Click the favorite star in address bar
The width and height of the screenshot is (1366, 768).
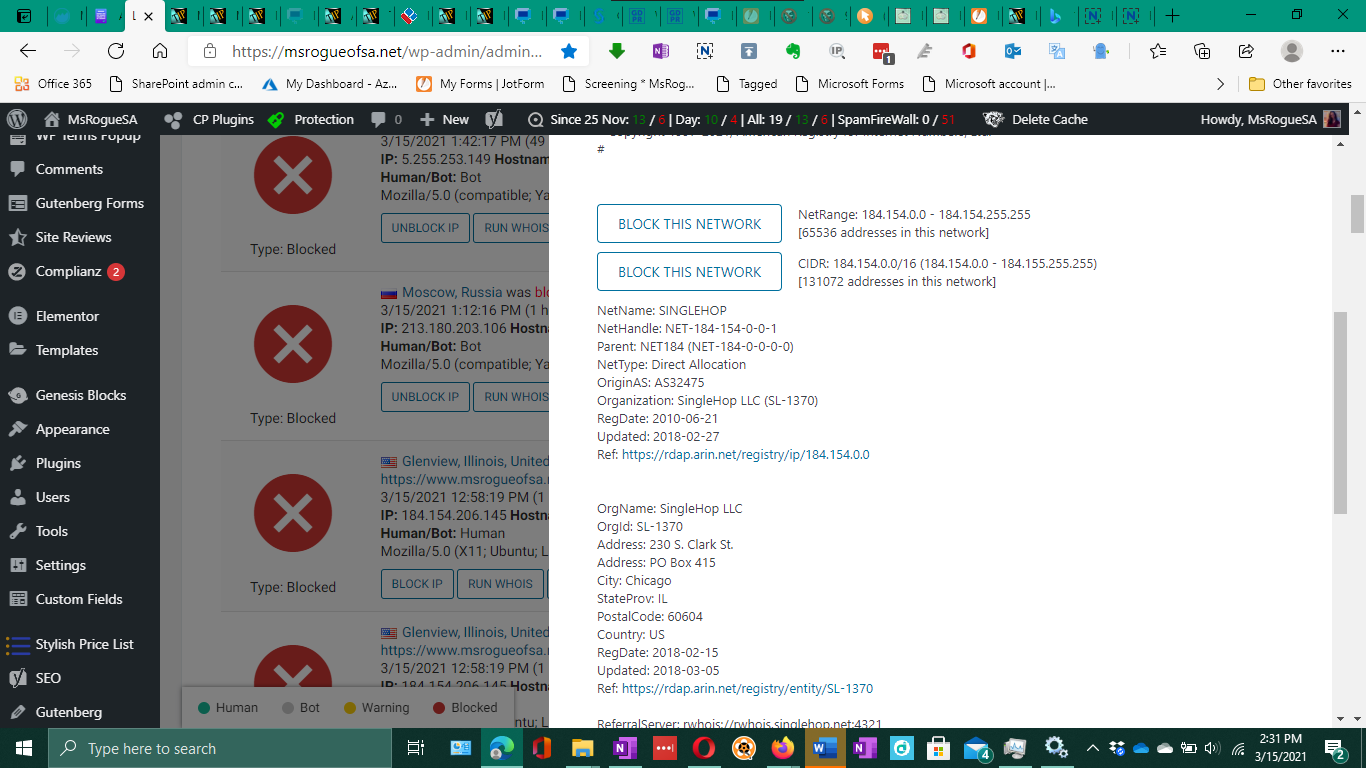tap(569, 51)
